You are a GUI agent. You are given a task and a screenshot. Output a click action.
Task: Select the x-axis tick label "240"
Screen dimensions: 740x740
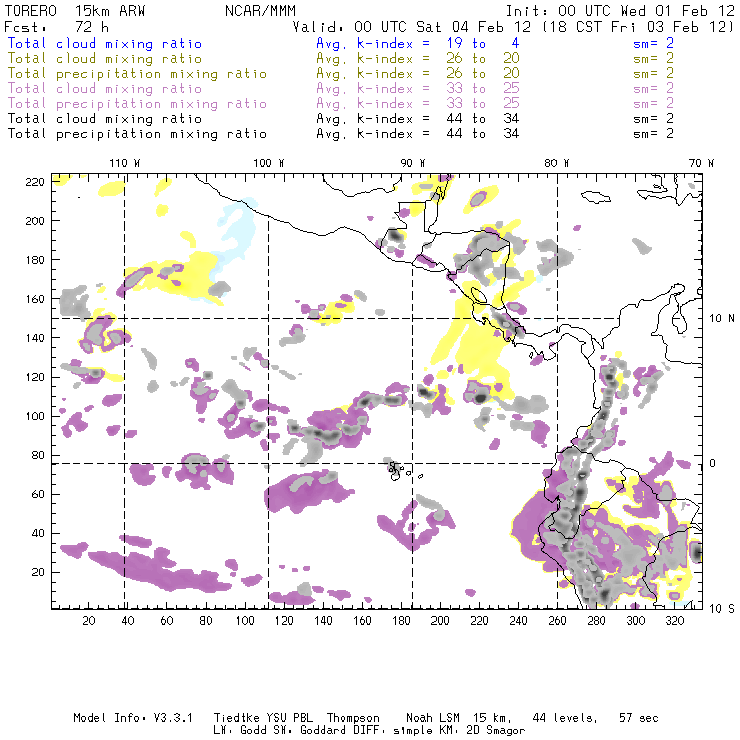click(x=518, y=621)
